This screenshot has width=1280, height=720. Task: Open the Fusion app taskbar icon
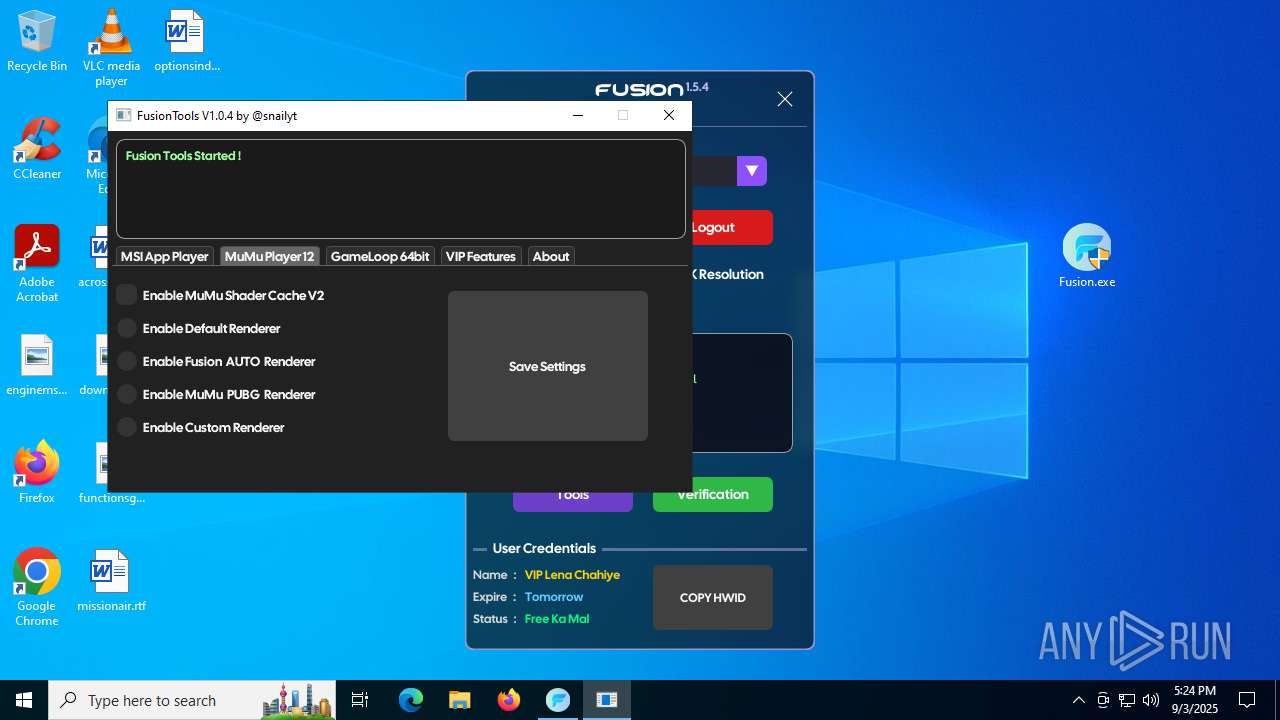pos(557,700)
